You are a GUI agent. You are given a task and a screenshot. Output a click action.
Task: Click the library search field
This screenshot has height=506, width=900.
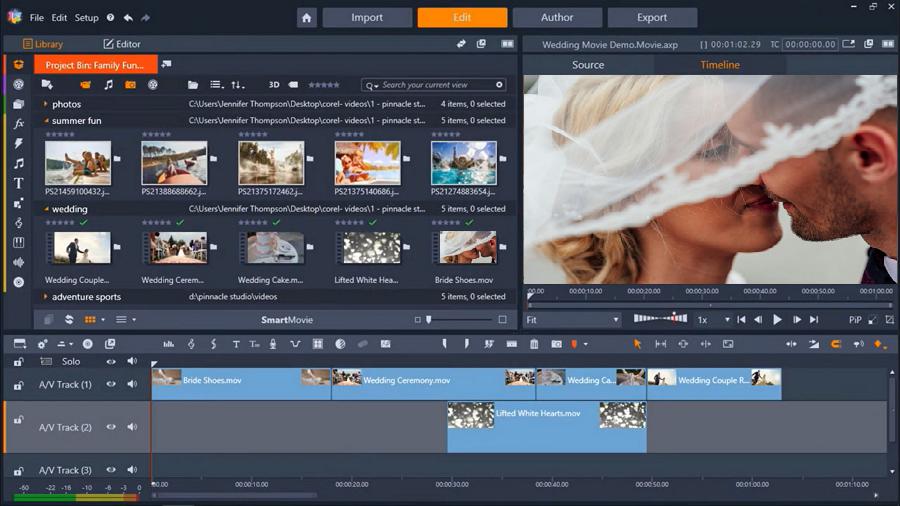pyautogui.click(x=435, y=85)
